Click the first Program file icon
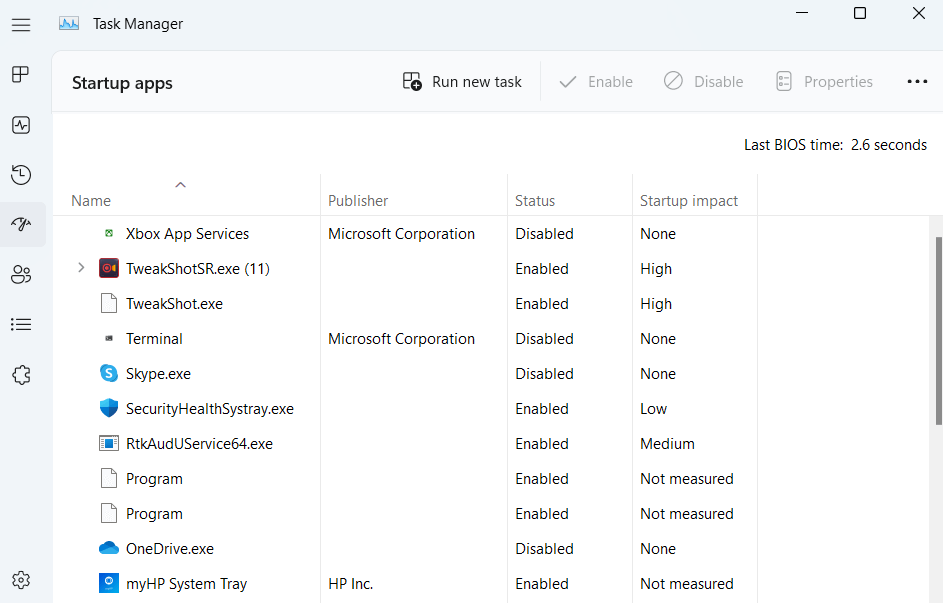Screen dimensions: 943x603 pyautogui.click(x=109, y=479)
